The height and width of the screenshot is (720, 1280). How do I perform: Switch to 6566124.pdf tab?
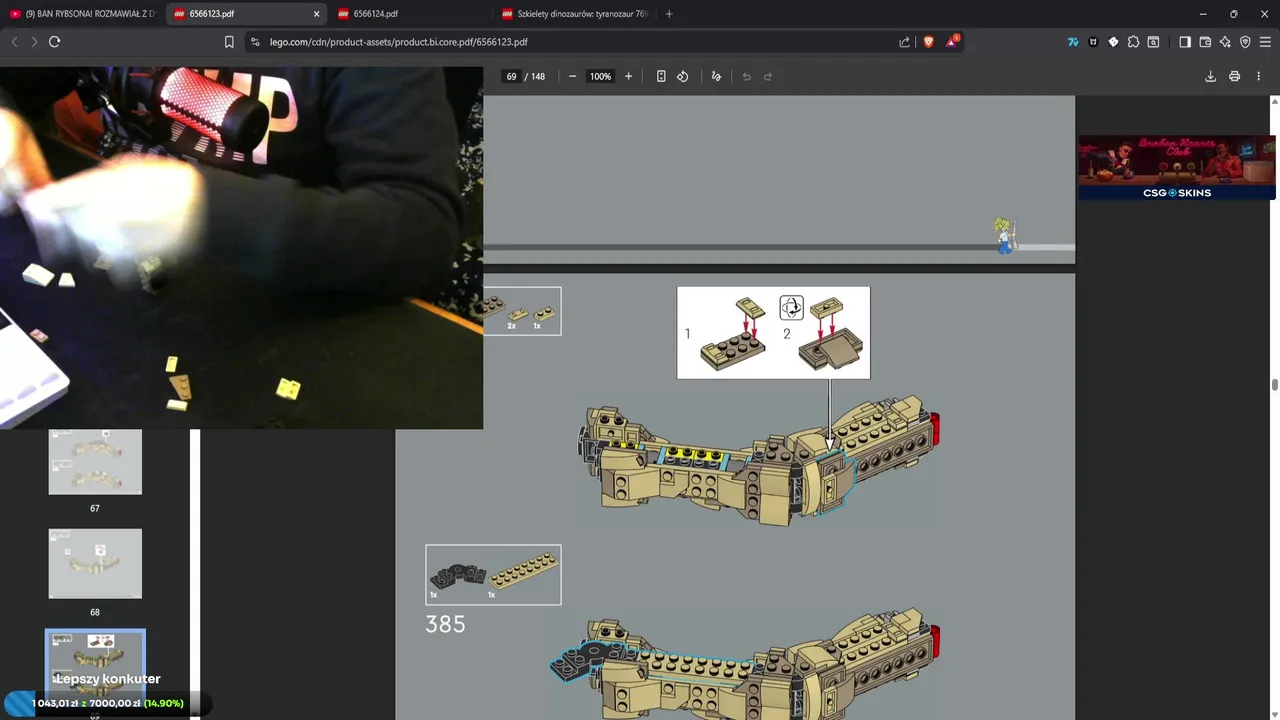(410, 14)
